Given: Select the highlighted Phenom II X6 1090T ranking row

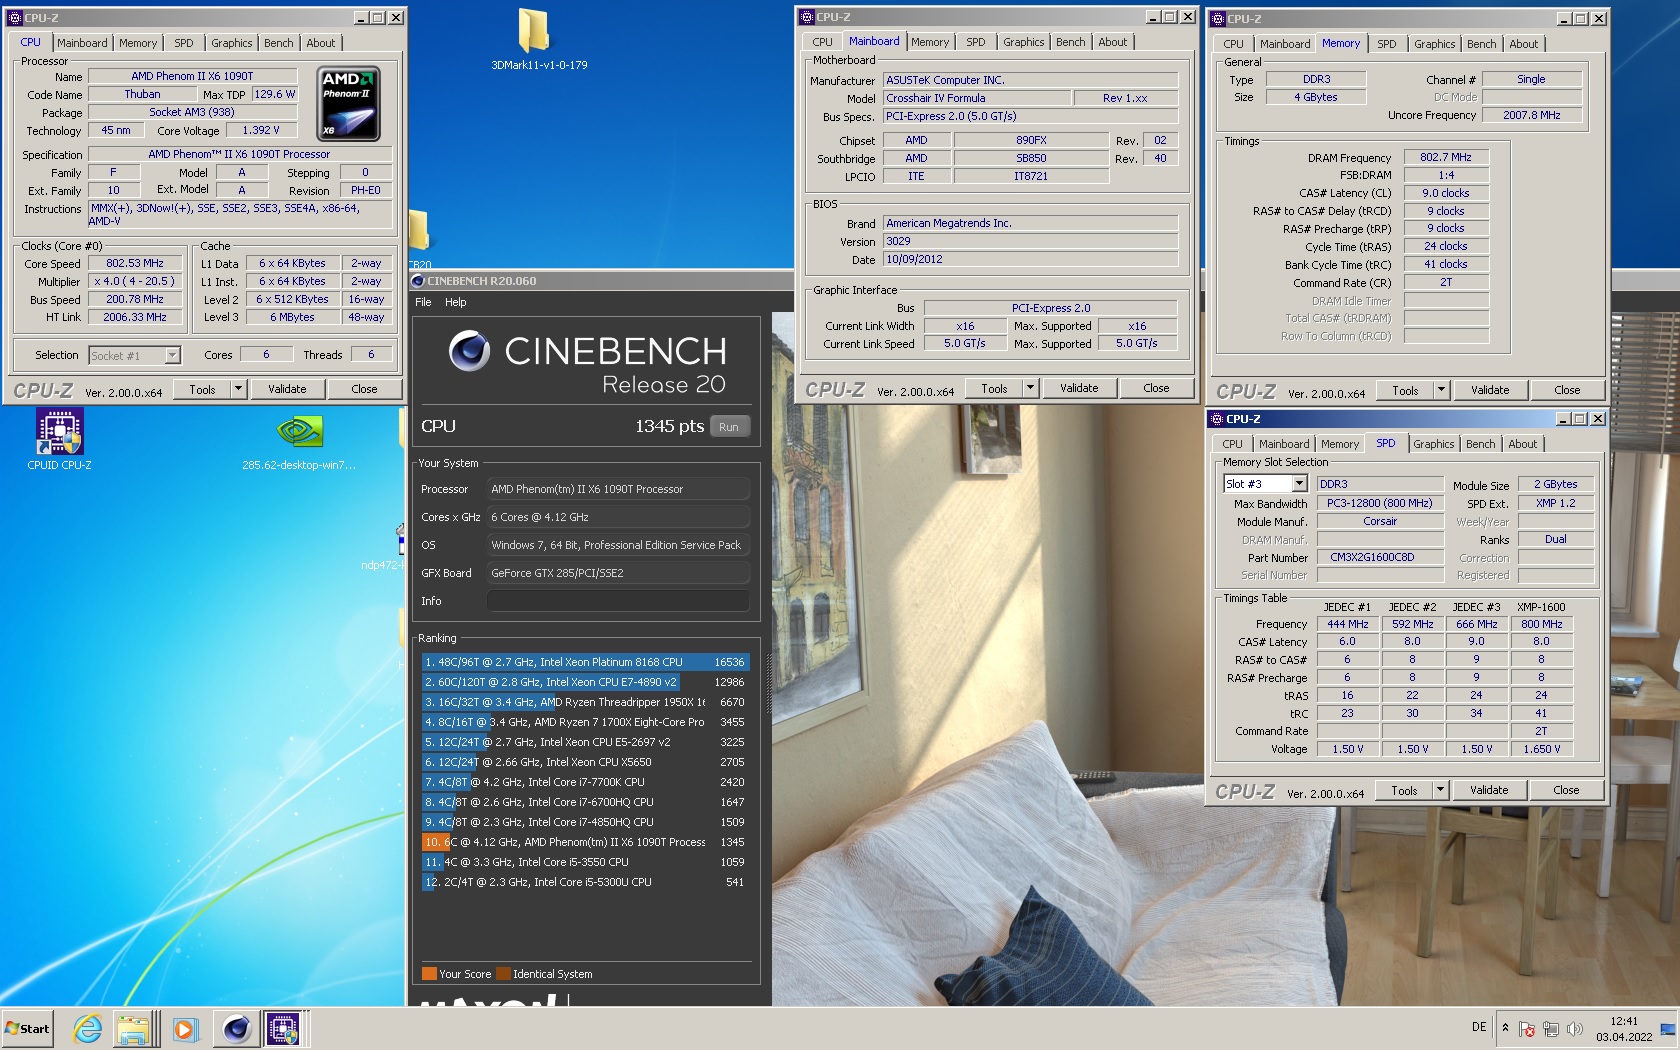Looking at the screenshot, I should [x=586, y=842].
